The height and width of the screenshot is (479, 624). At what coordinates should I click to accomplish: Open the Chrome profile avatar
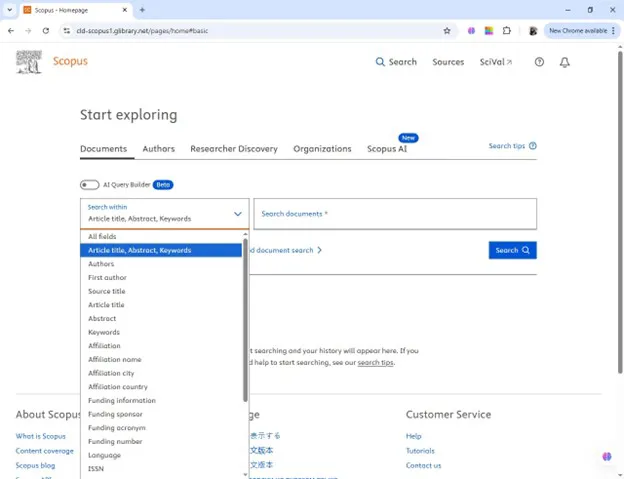[x=533, y=31]
